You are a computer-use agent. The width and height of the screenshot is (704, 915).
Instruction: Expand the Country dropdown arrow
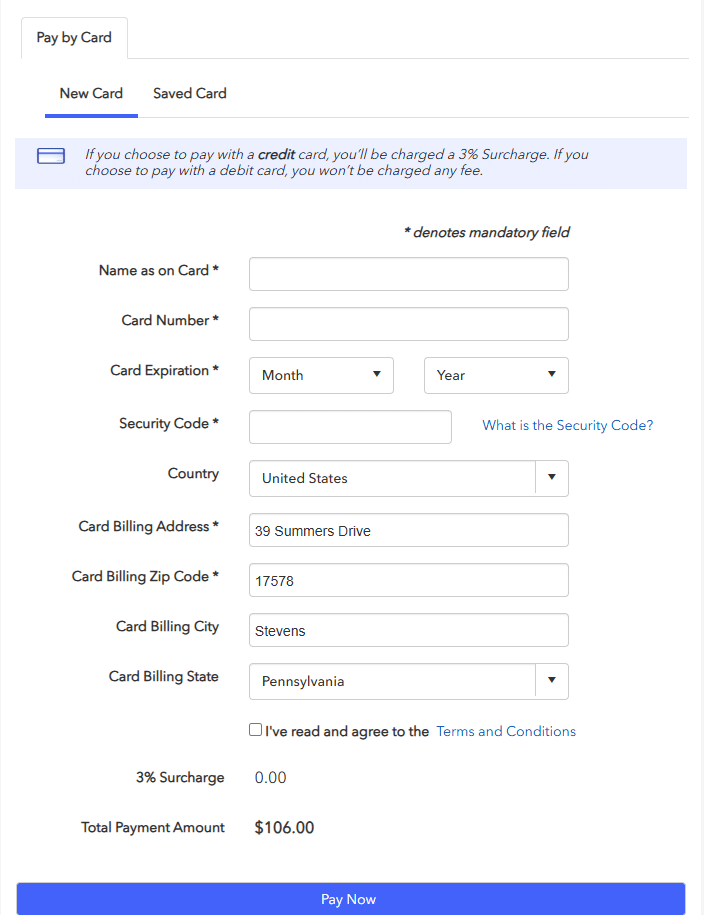[551, 478]
